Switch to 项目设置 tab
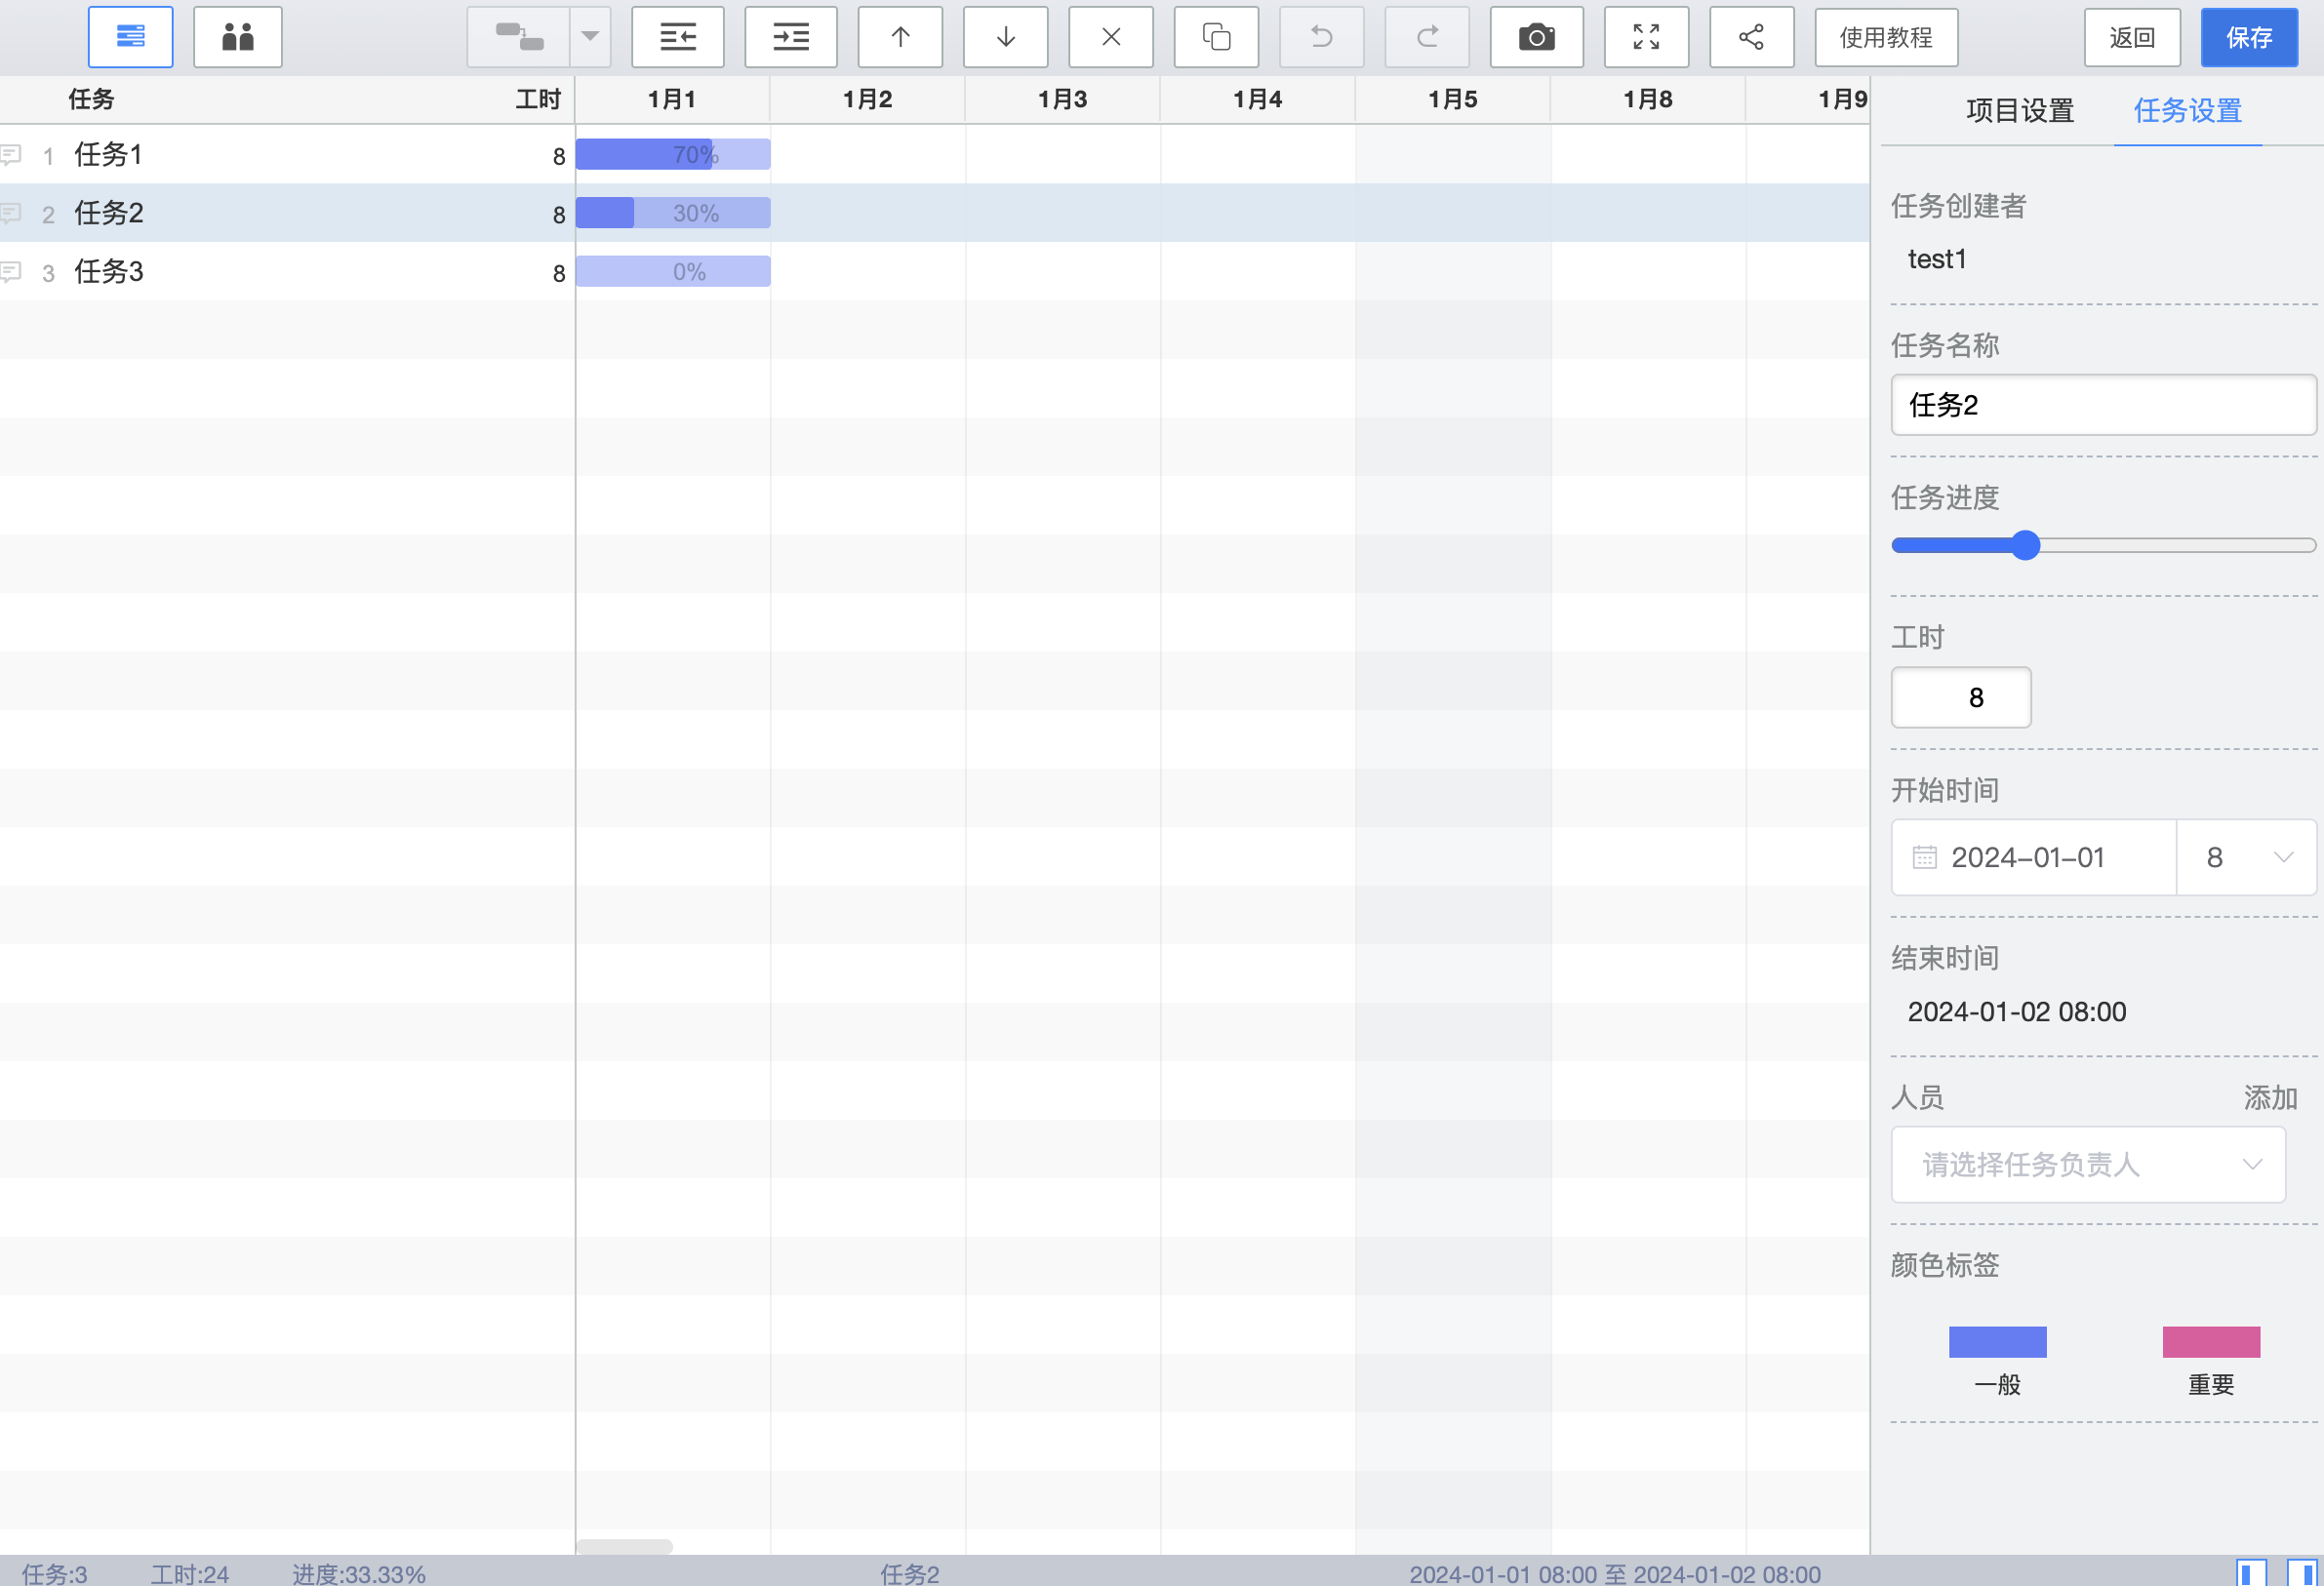Screen dimensions: 2324x1586 pyautogui.click(x=2019, y=110)
